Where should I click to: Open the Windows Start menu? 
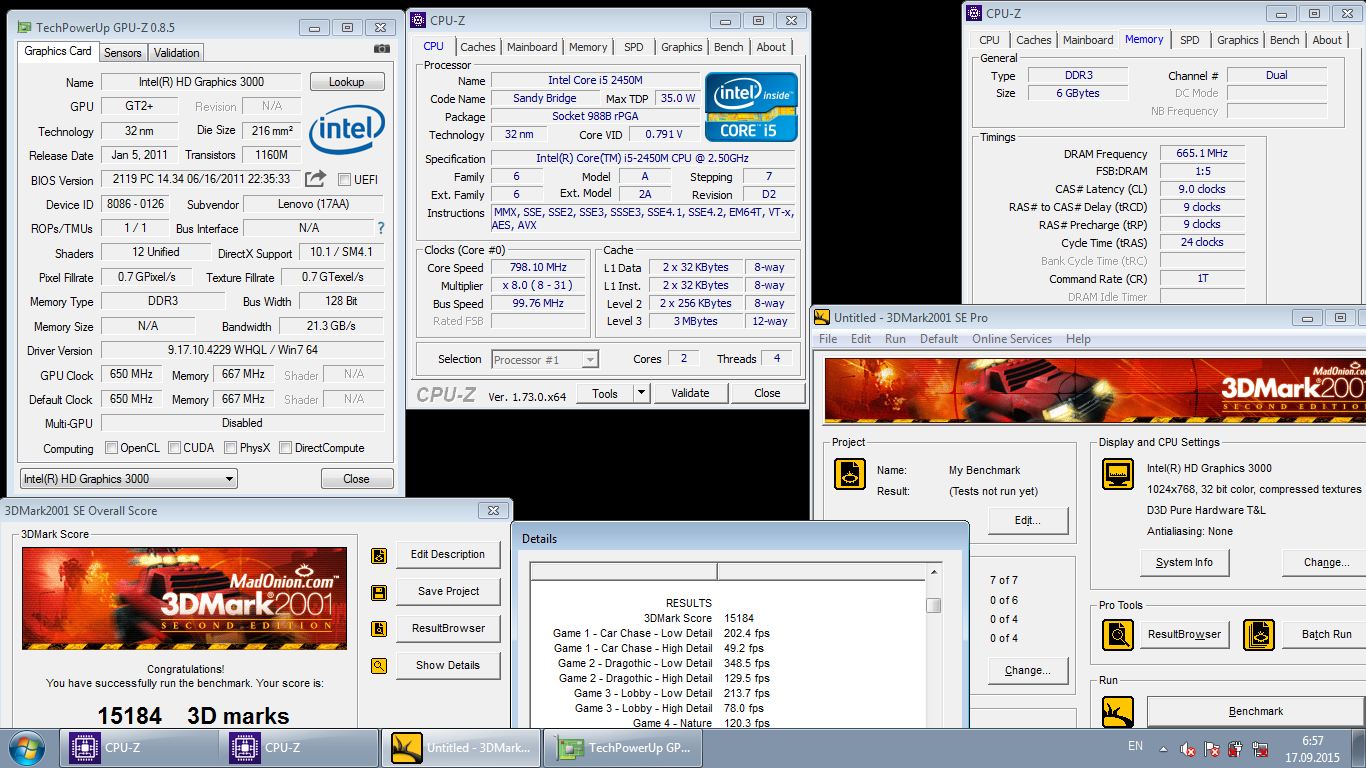pyautogui.click(x=26, y=748)
